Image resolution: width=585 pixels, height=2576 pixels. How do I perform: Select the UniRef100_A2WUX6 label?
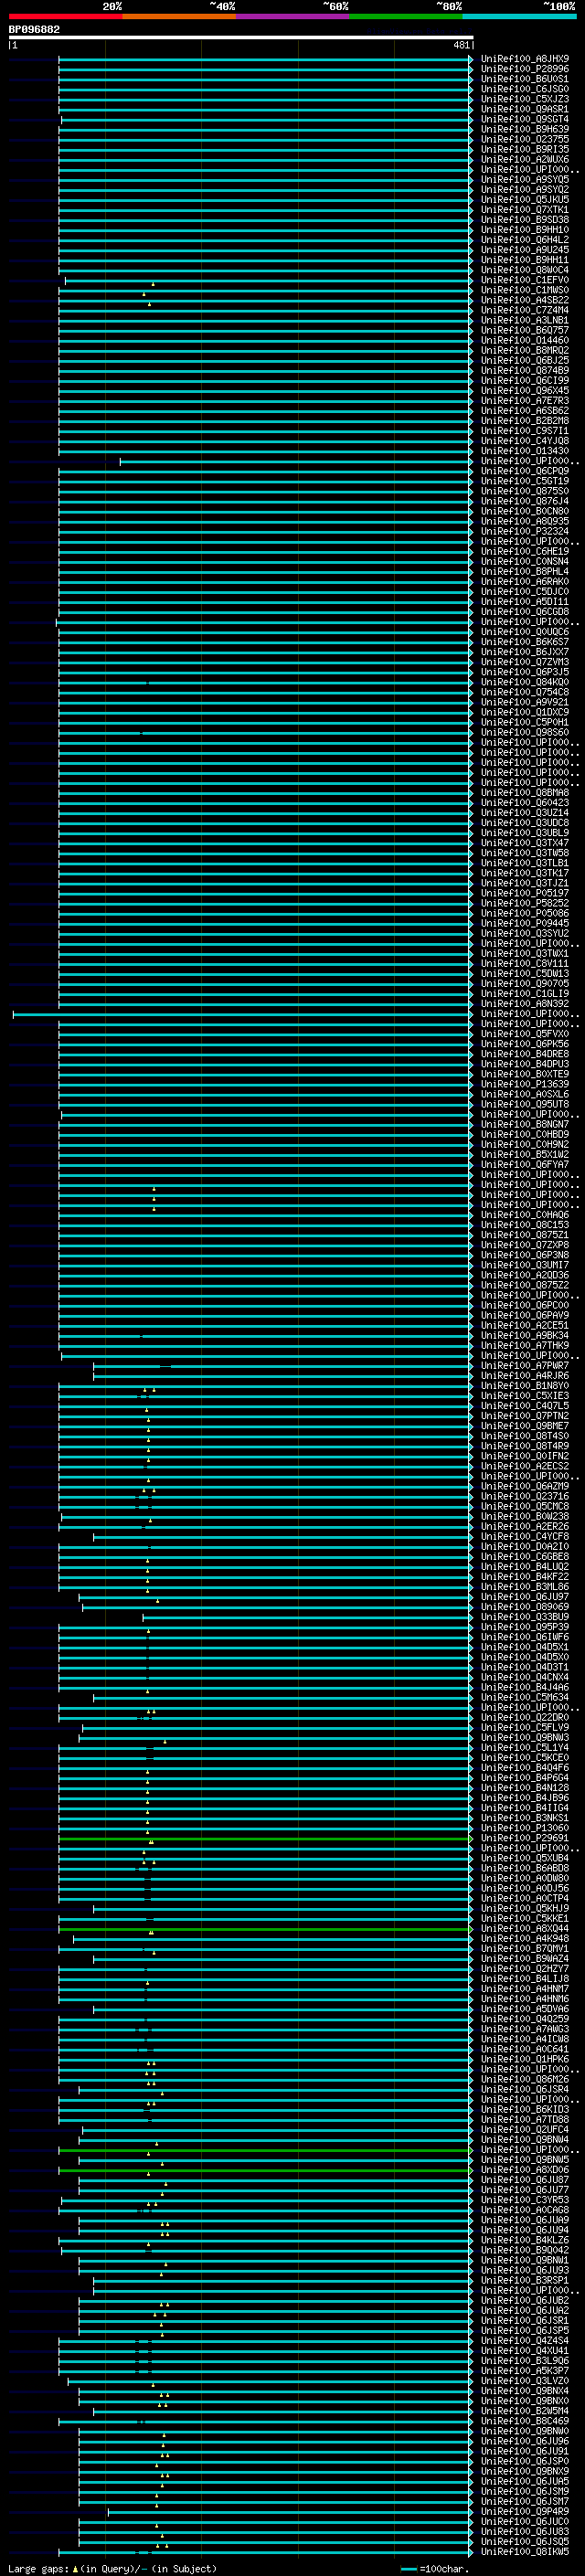click(x=525, y=159)
